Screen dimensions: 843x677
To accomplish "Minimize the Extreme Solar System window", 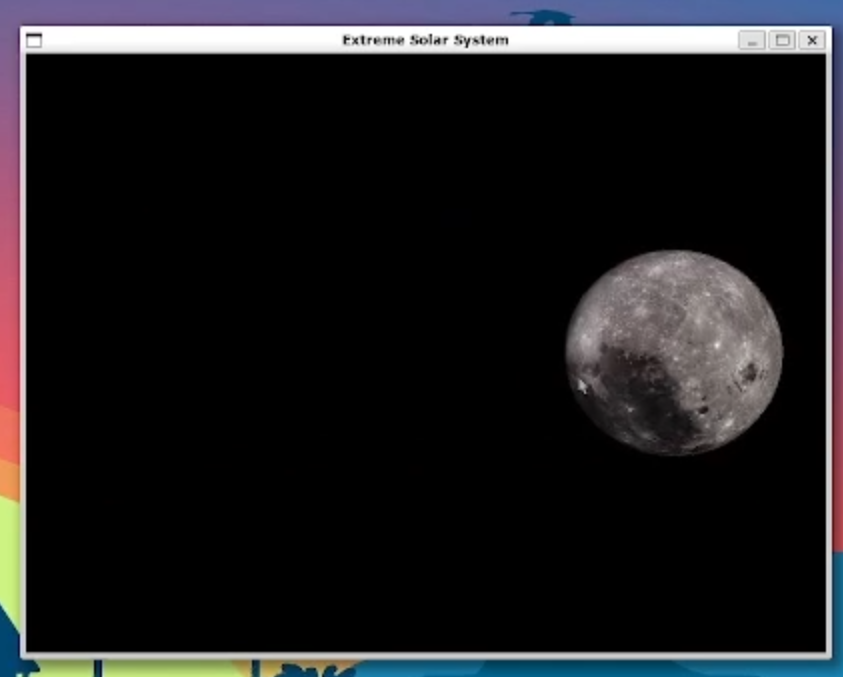I will [x=752, y=40].
